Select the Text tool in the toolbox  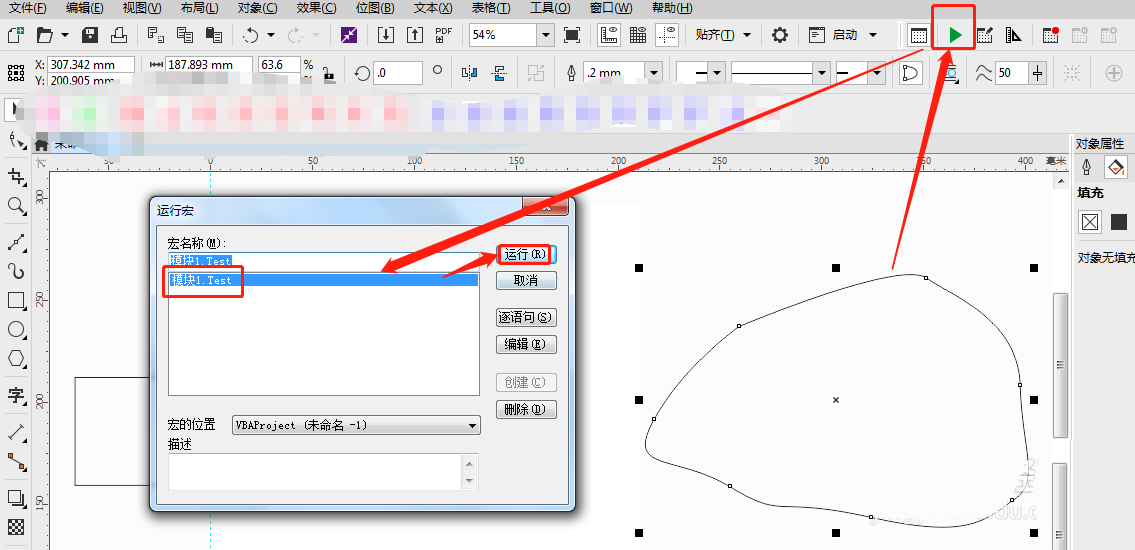(16, 395)
